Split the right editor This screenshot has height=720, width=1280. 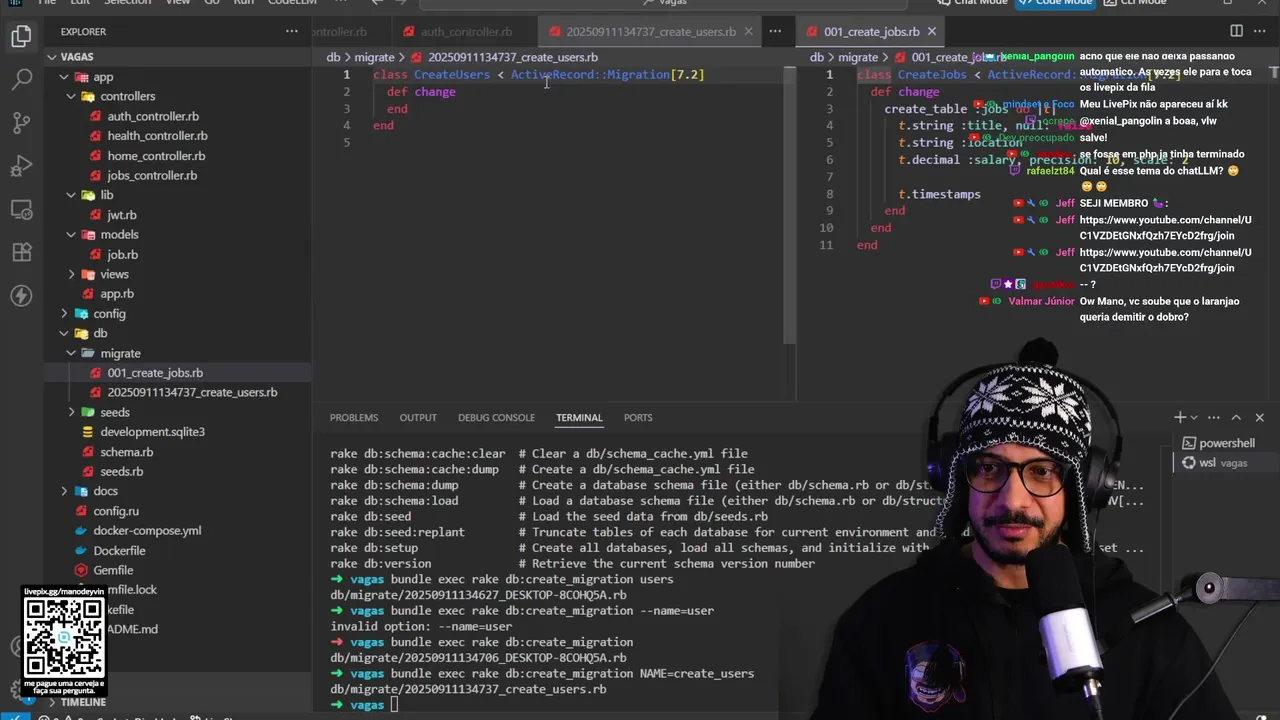[1236, 31]
